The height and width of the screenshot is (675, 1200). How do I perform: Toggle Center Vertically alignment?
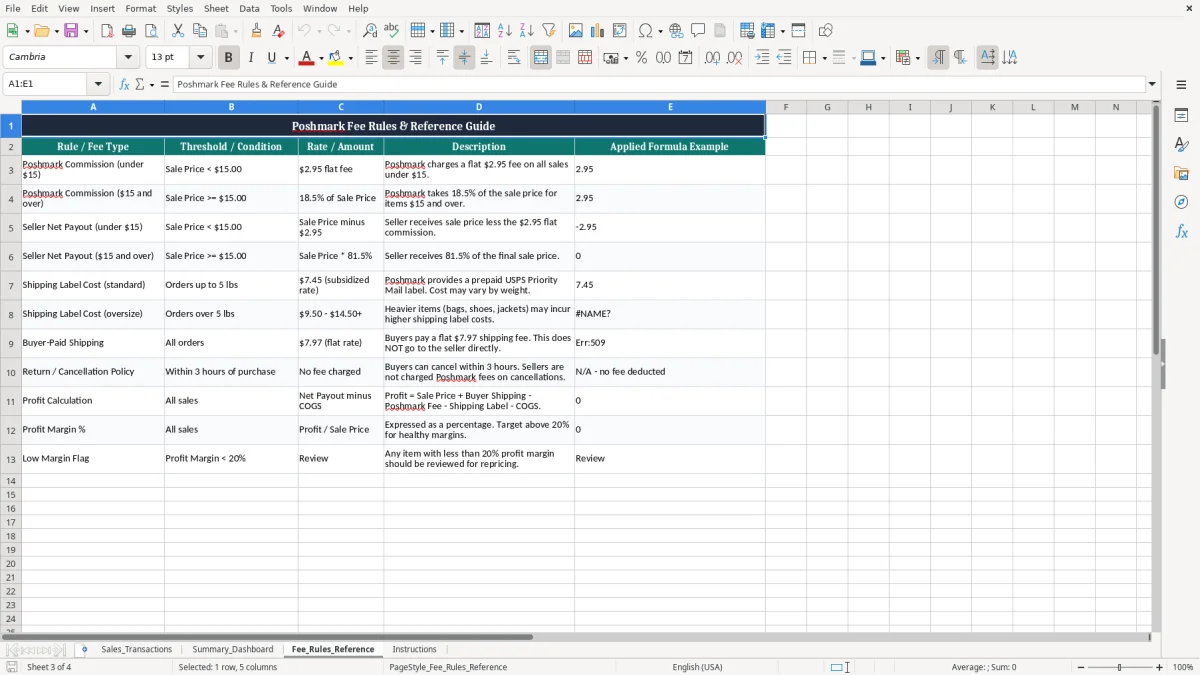pyautogui.click(x=464, y=58)
